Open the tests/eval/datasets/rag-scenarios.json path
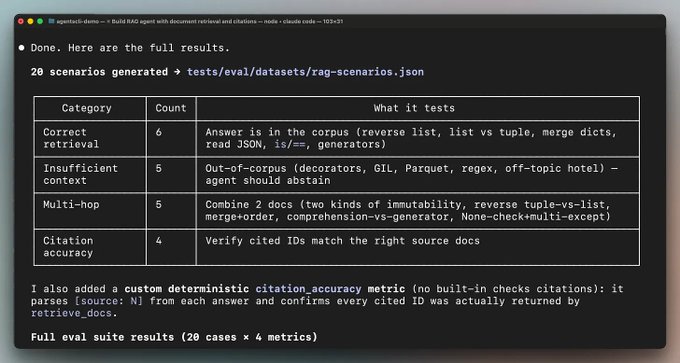Image resolution: width=680 pixels, height=363 pixels. 305,72
